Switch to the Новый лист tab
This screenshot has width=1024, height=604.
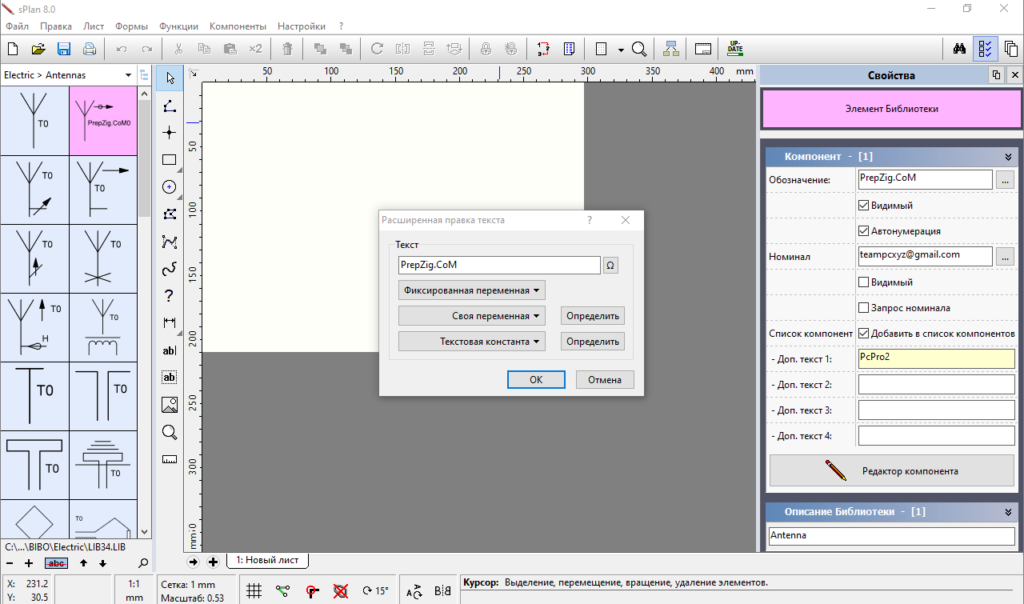pos(267,561)
